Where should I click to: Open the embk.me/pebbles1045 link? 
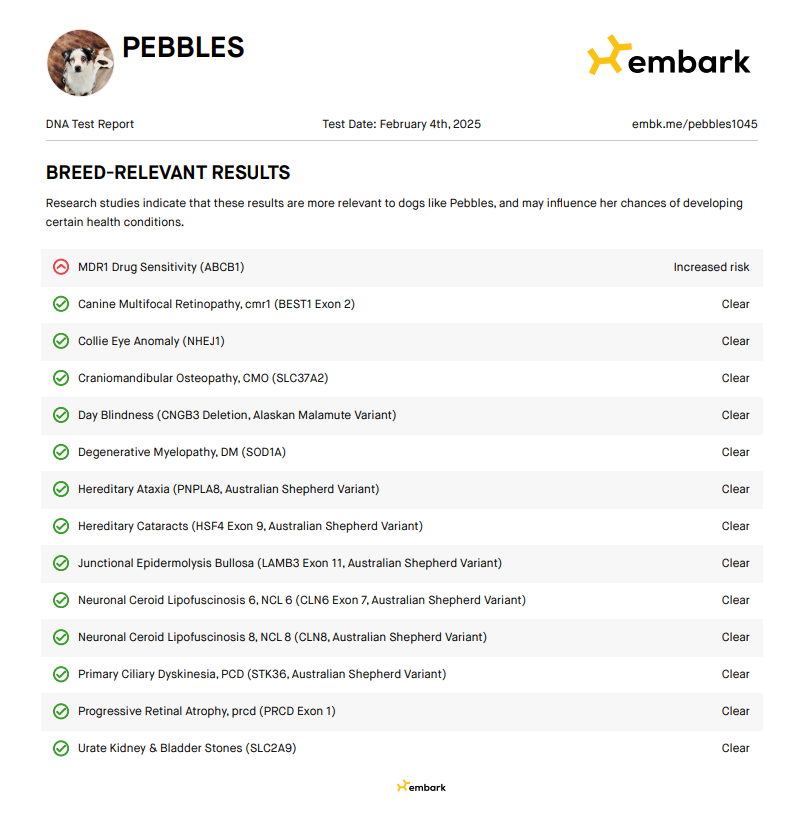point(694,124)
